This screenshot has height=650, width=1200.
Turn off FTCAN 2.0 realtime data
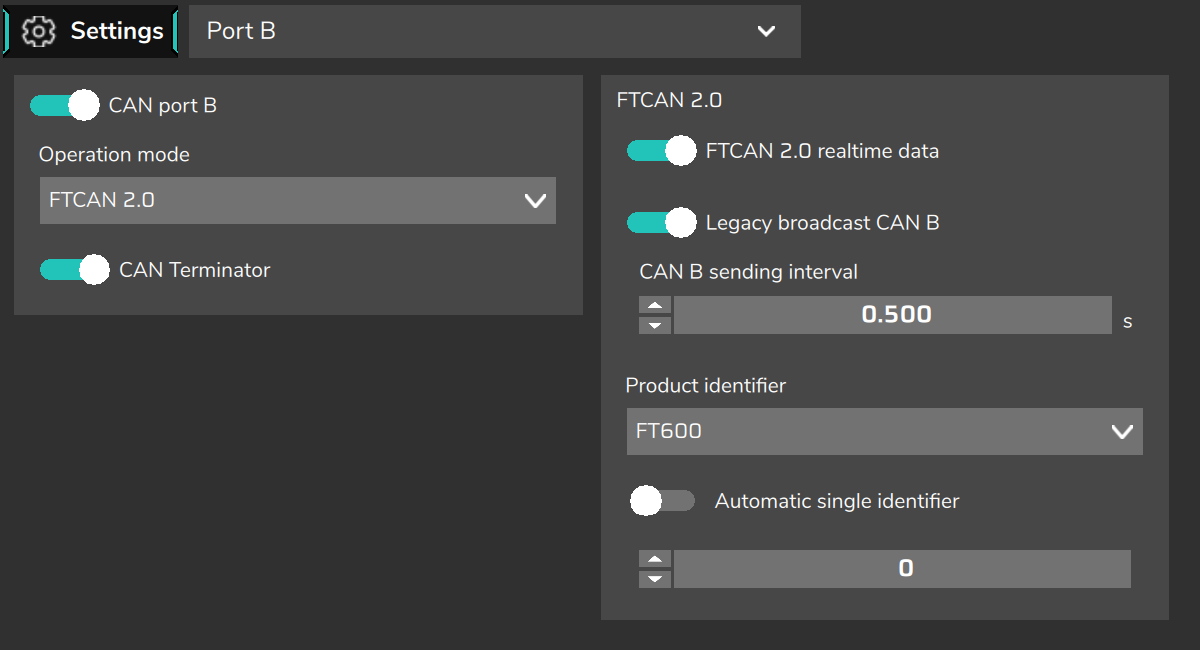[662, 151]
